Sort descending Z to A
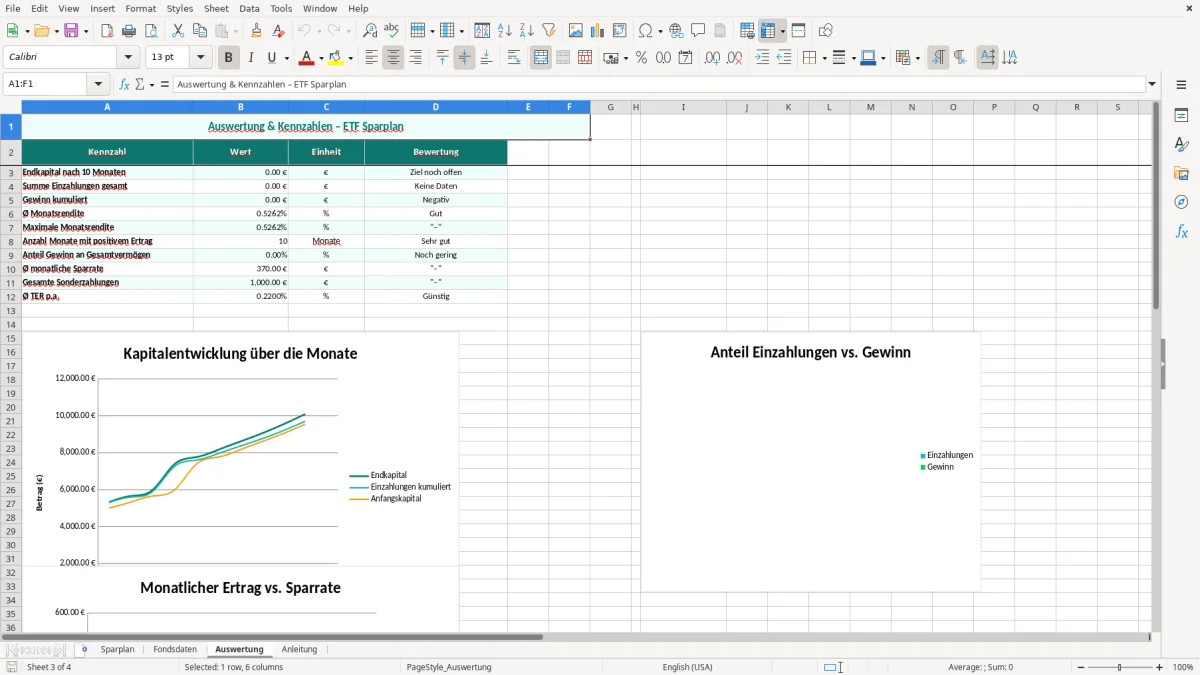Screen dimensions: 1200x675 (x=526, y=31)
